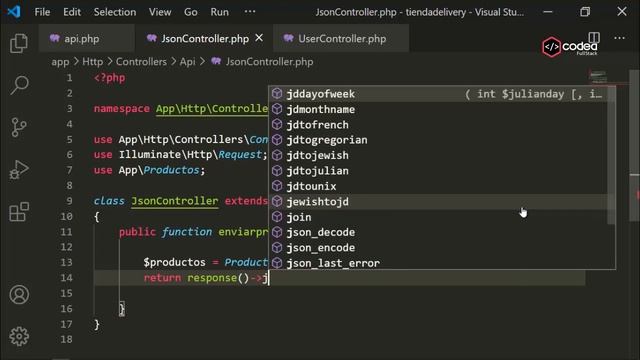Click the public function keyword line 11

click(x=165, y=232)
